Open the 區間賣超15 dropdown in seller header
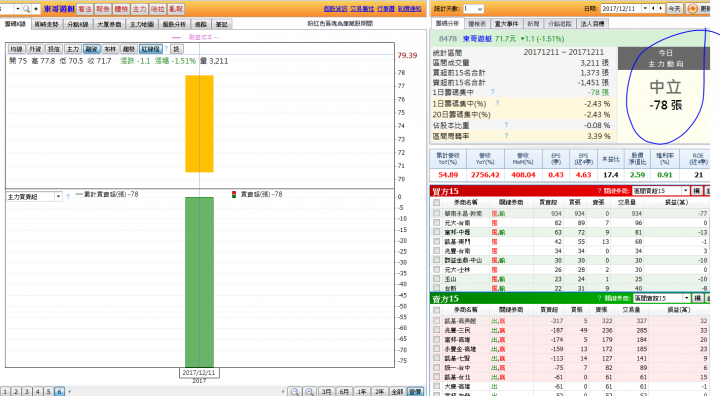Viewport: 720px width, 396px height. [x=686, y=298]
